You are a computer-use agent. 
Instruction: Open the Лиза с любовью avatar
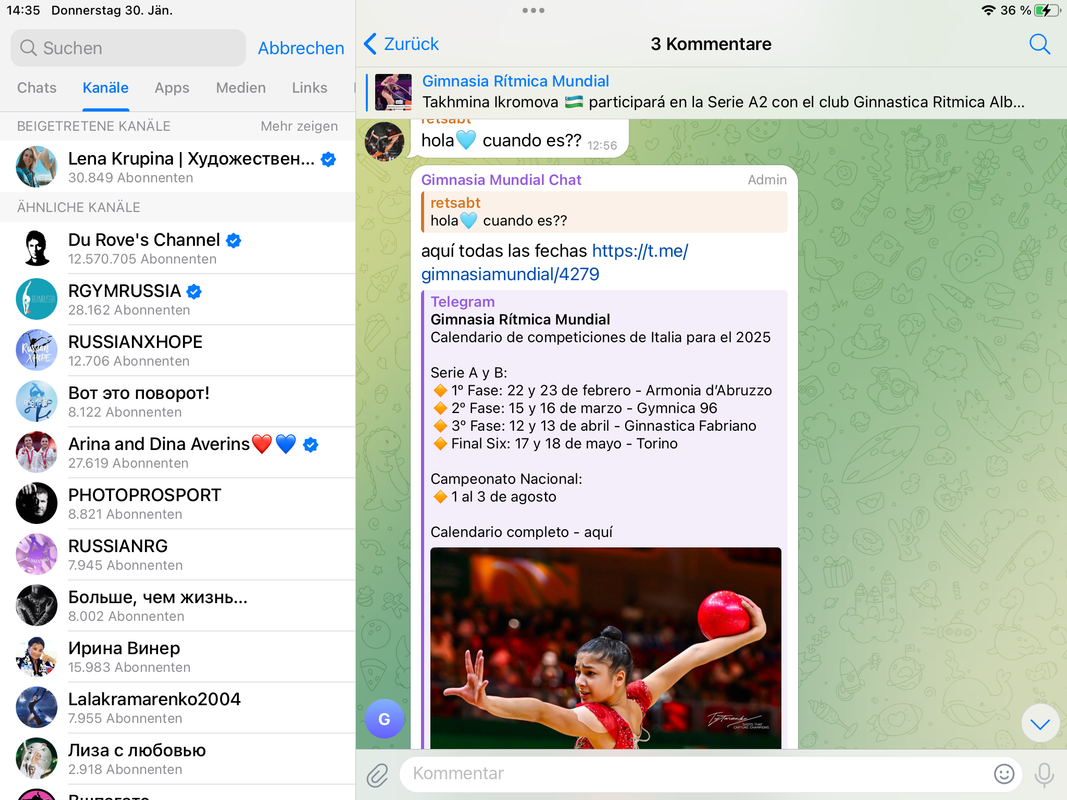coord(37,759)
